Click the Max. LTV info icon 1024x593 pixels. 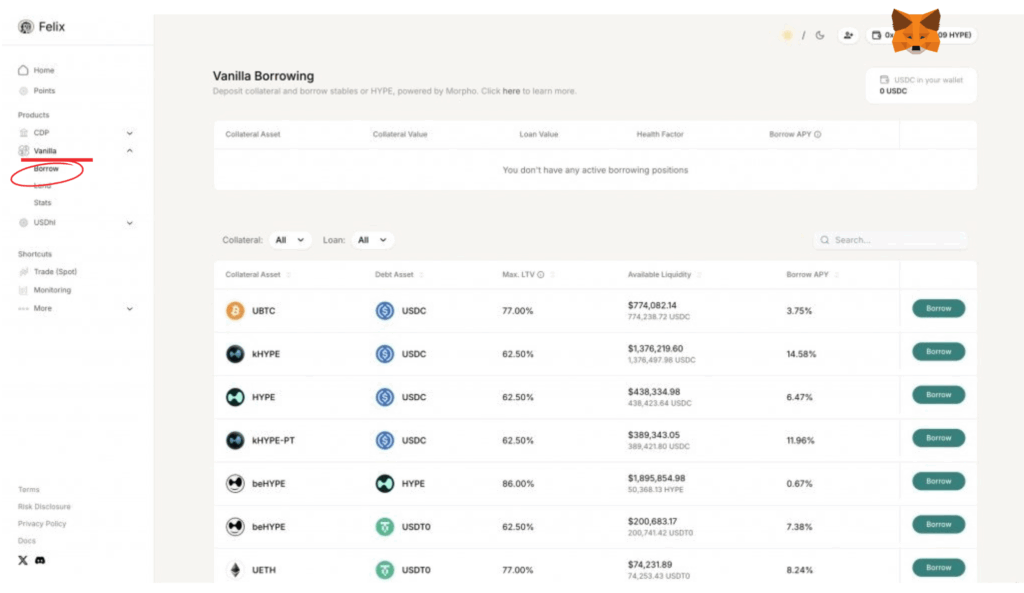pos(541,275)
